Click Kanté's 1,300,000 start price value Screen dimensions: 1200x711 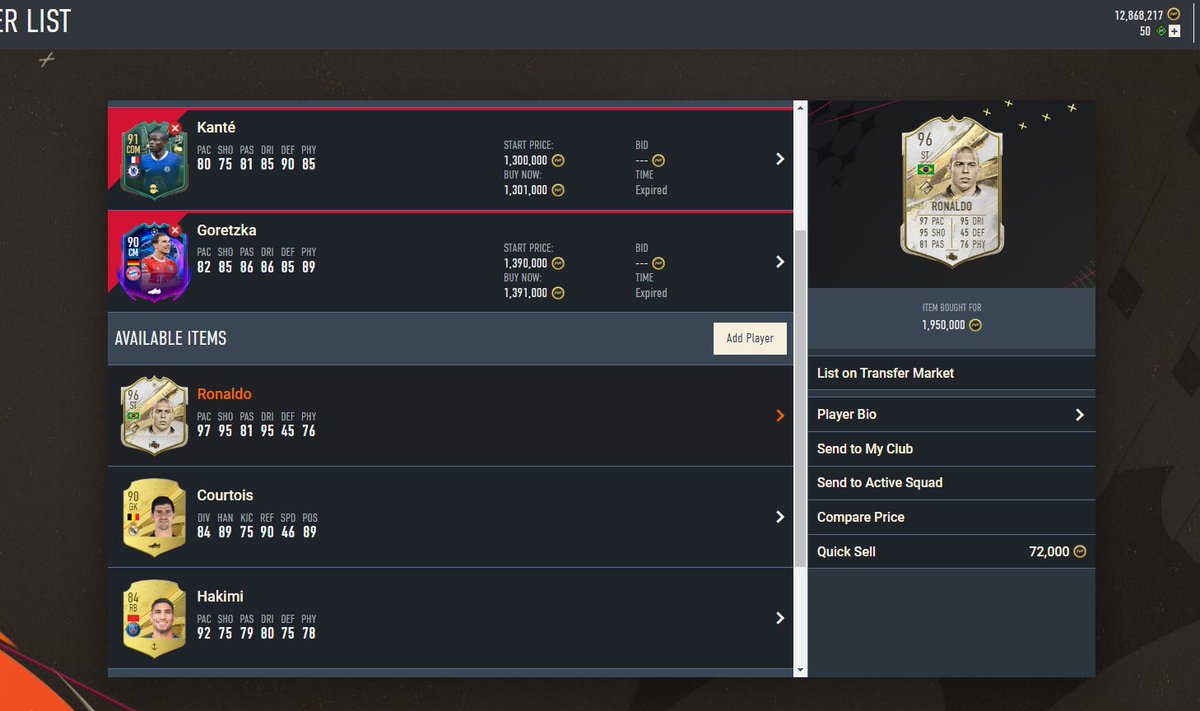tap(525, 160)
